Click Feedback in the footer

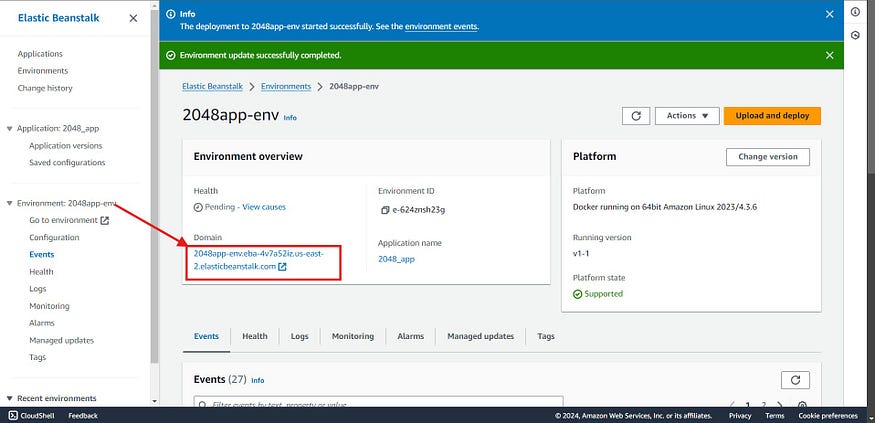click(83, 416)
